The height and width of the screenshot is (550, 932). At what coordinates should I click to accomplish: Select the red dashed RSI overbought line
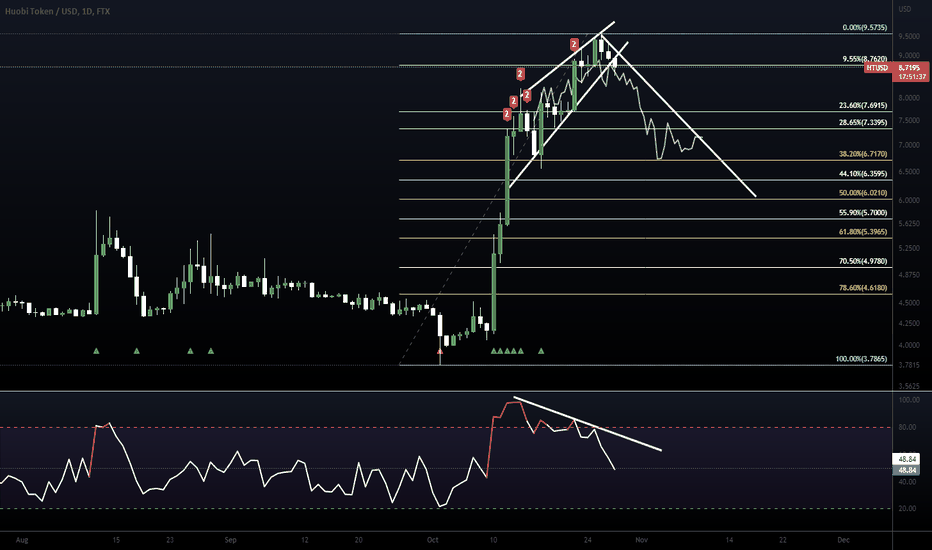(446, 428)
